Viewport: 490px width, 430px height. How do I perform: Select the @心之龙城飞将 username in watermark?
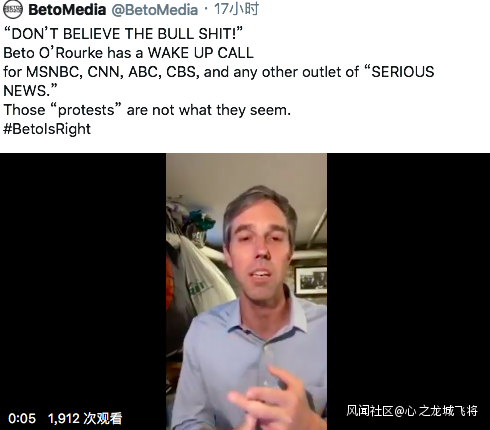[x=436, y=411]
